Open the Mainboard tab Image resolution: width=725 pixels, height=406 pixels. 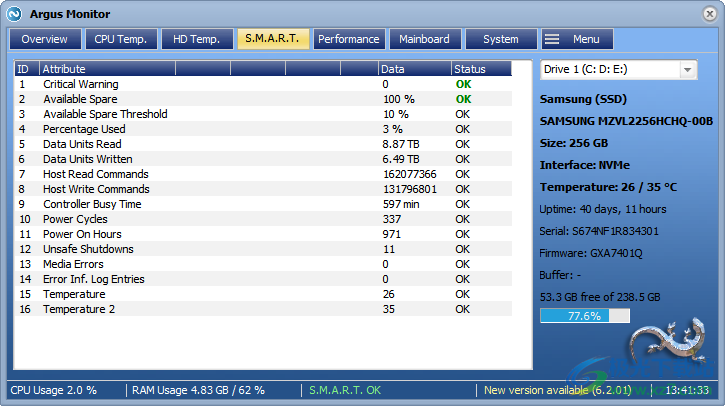(x=424, y=39)
